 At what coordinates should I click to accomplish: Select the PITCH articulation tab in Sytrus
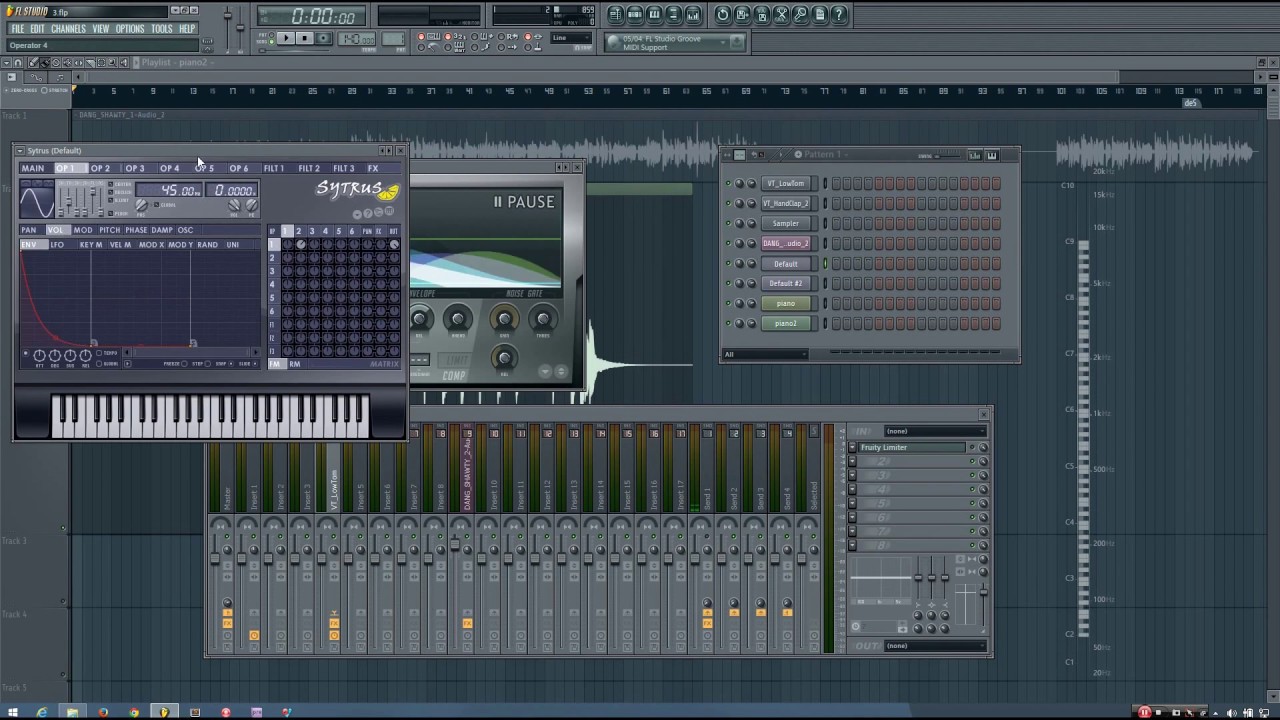(x=109, y=230)
